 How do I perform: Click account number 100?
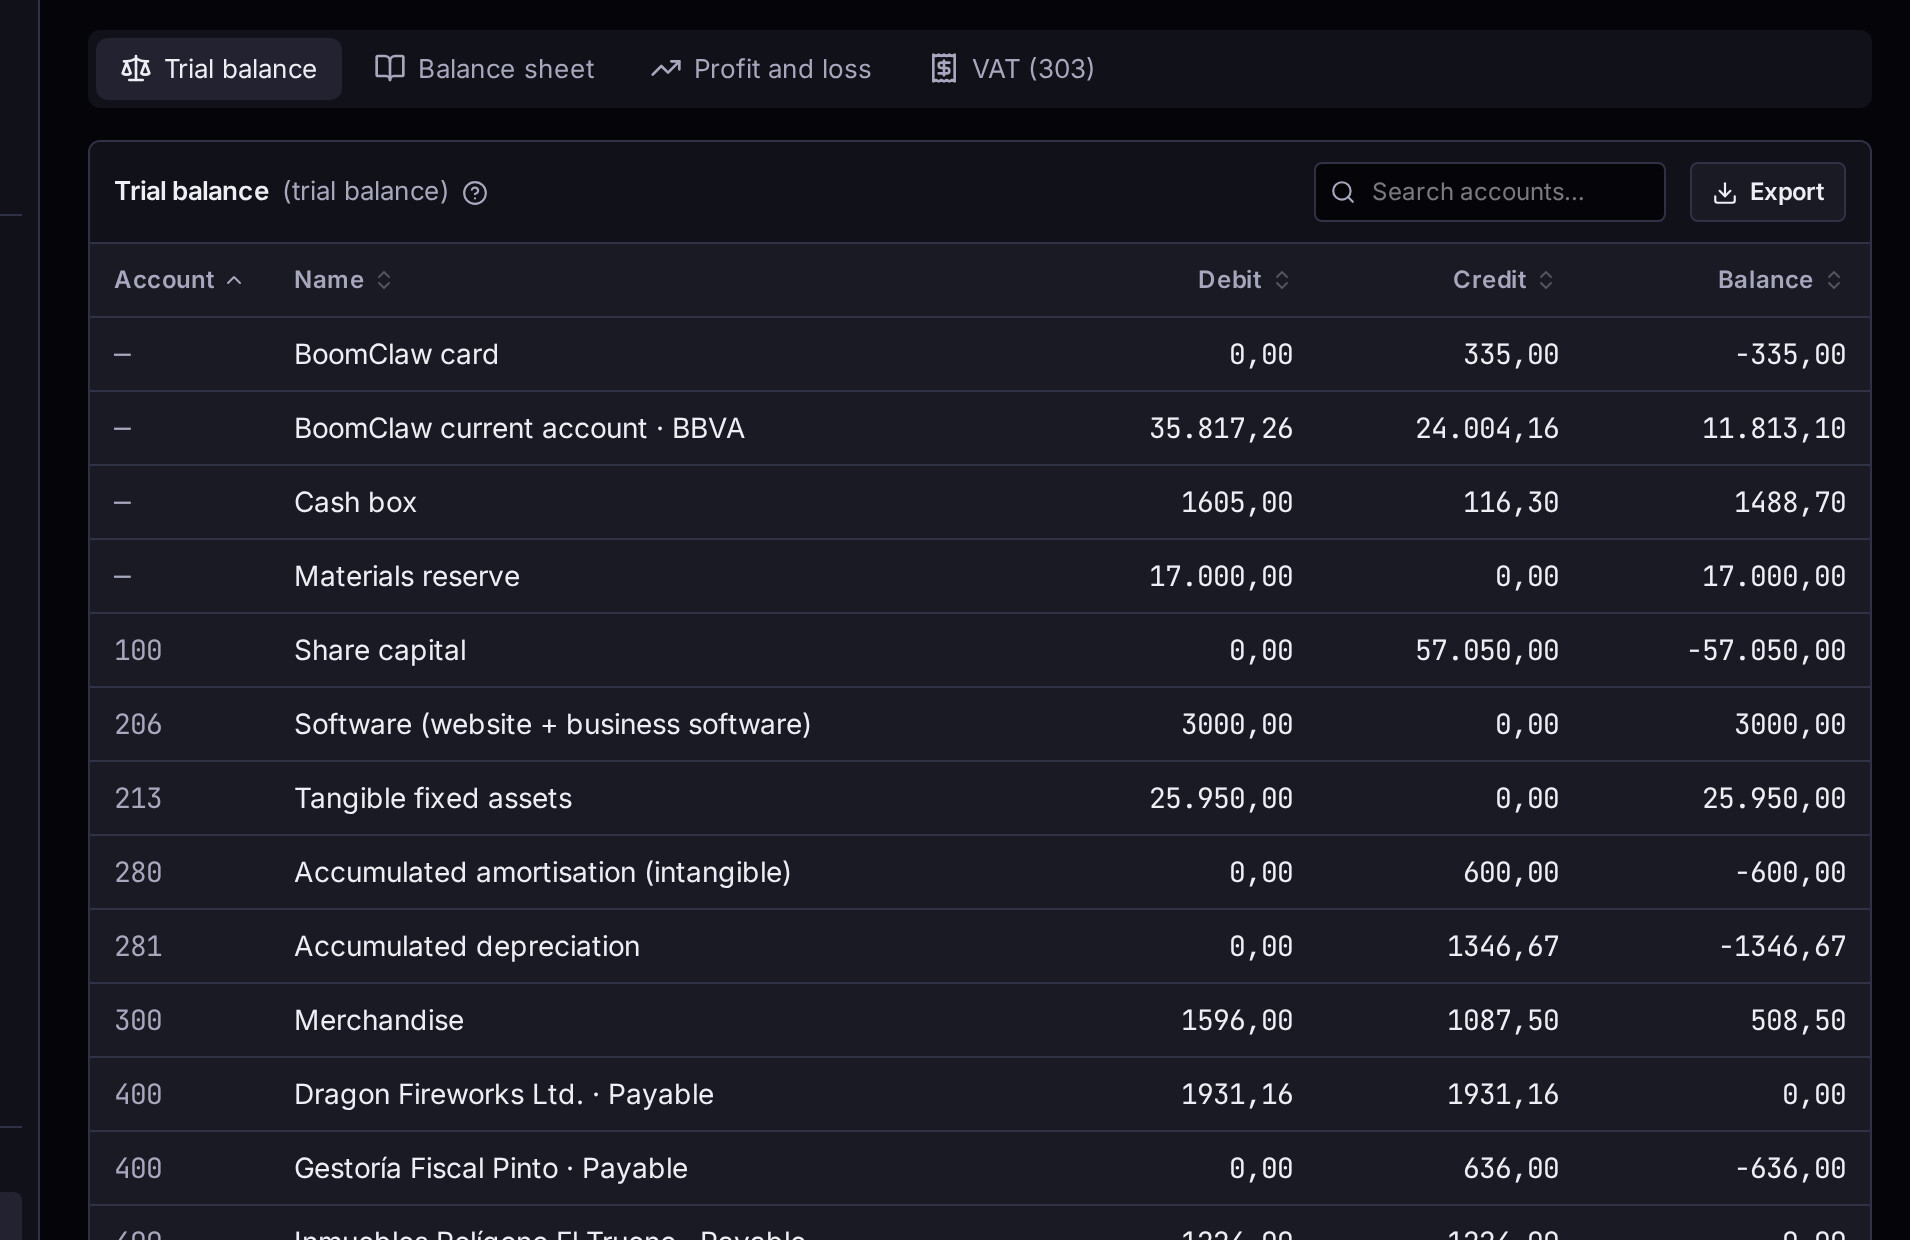pyautogui.click(x=138, y=651)
